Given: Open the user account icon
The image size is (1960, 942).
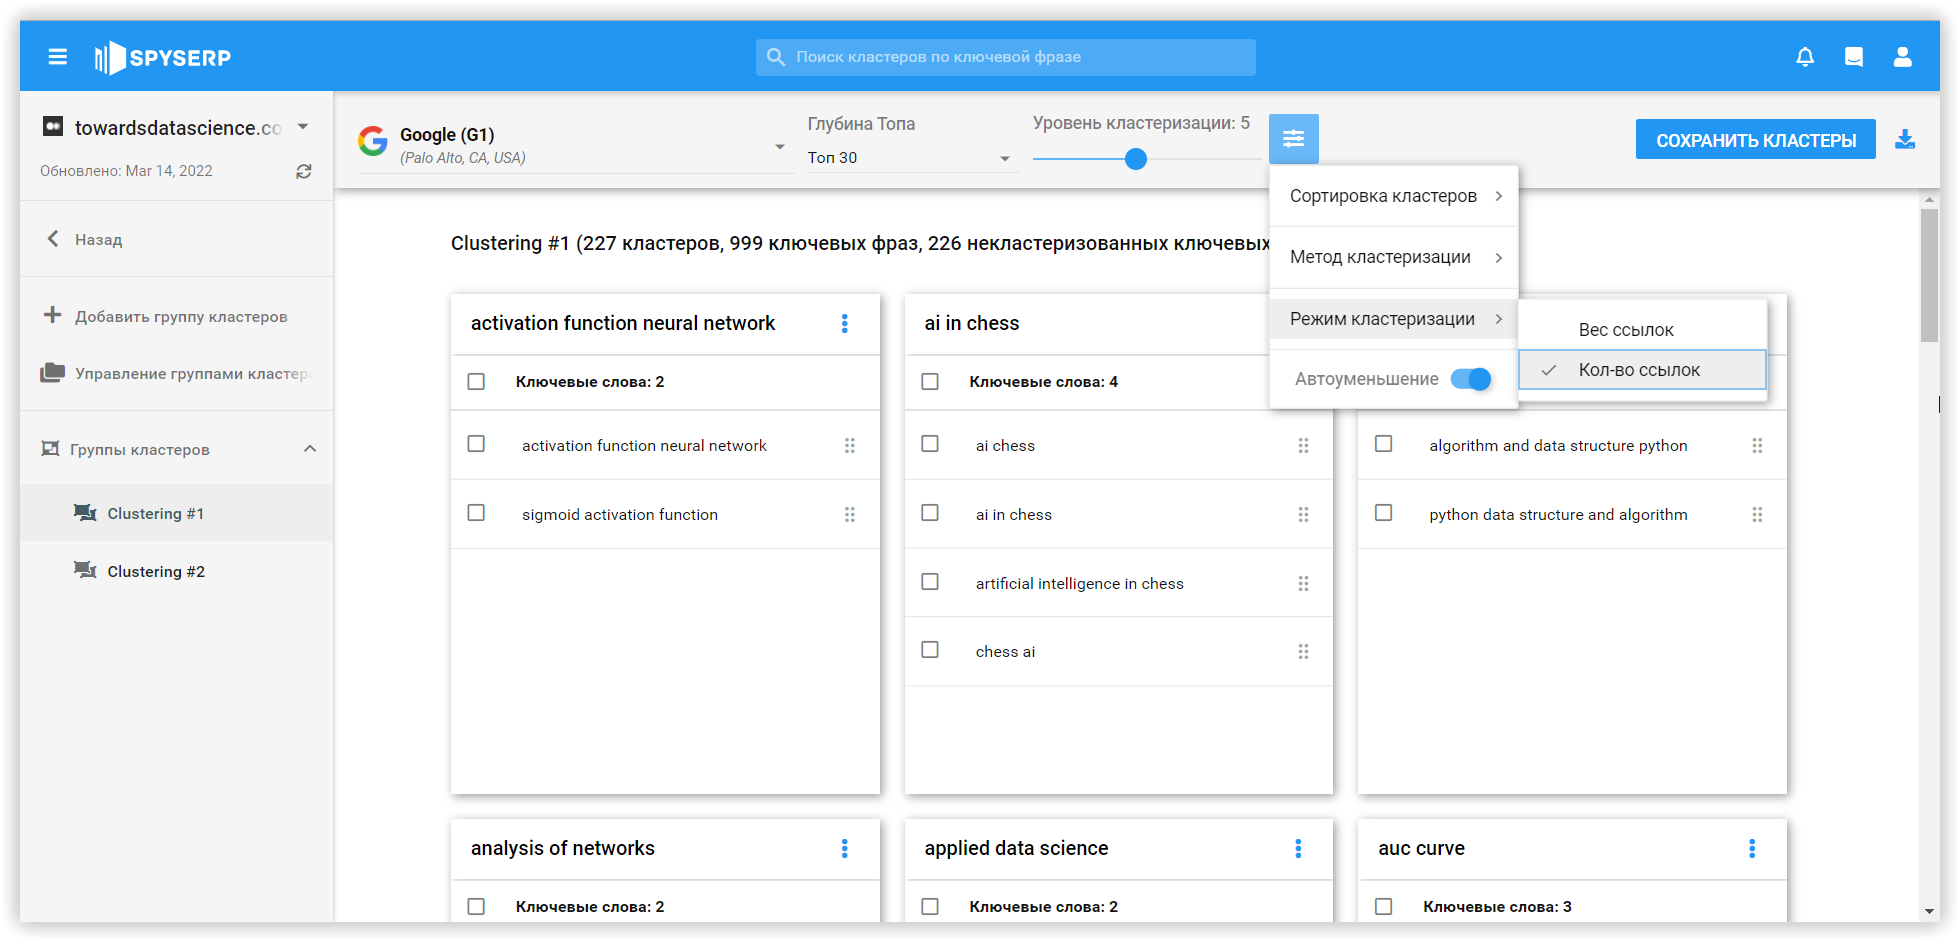Looking at the screenshot, I should pyautogui.click(x=1902, y=57).
